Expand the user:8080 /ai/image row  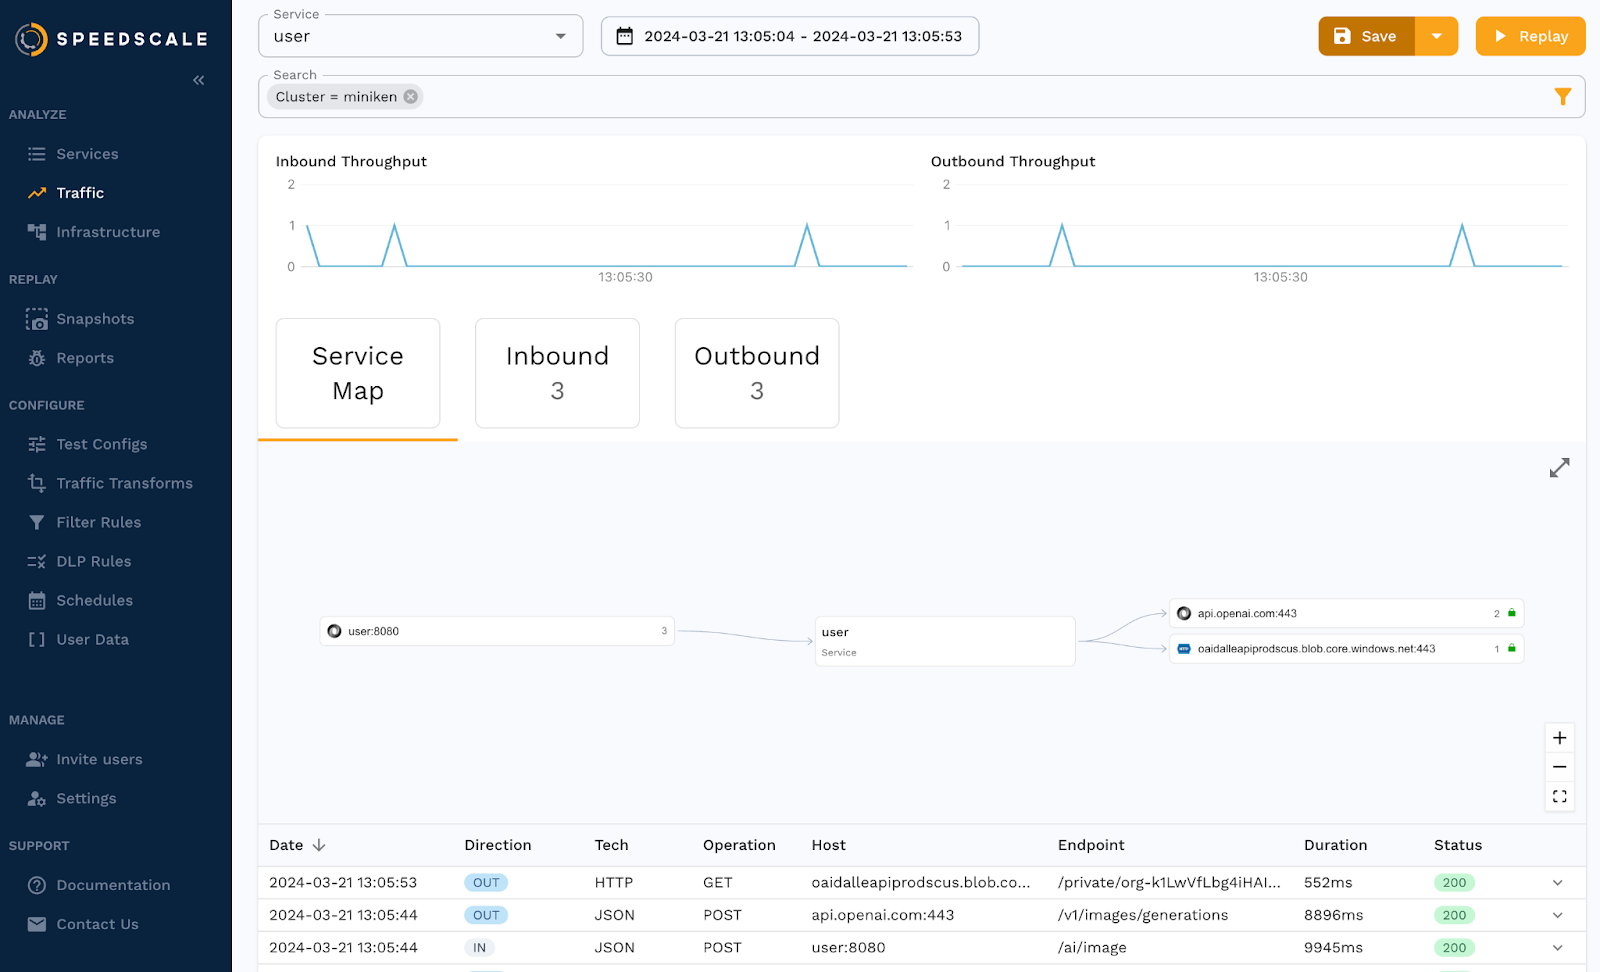1558,948
